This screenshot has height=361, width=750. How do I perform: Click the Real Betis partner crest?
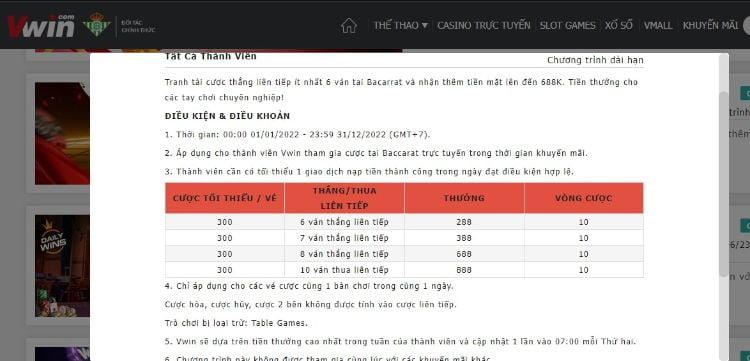(97, 24)
